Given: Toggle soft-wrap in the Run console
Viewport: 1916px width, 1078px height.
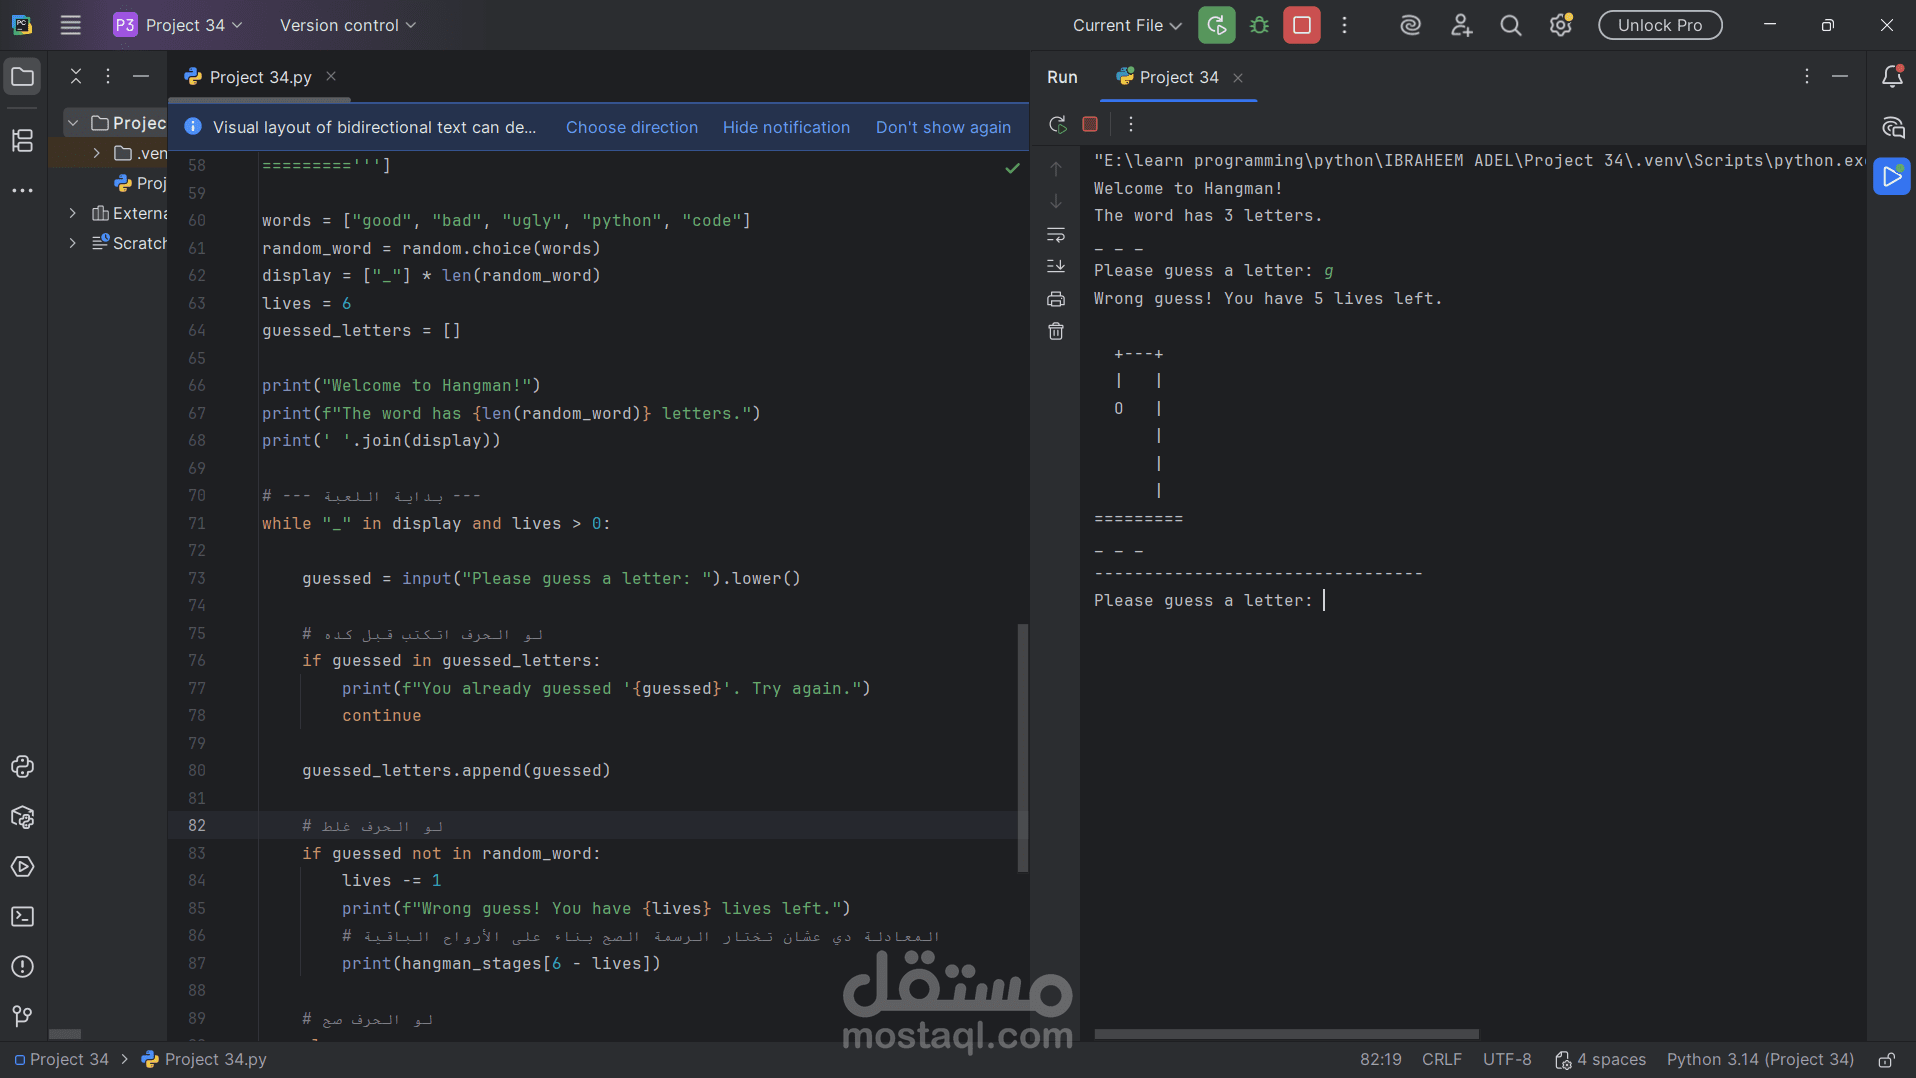Looking at the screenshot, I should pyautogui.click(x=1056, y=236).
